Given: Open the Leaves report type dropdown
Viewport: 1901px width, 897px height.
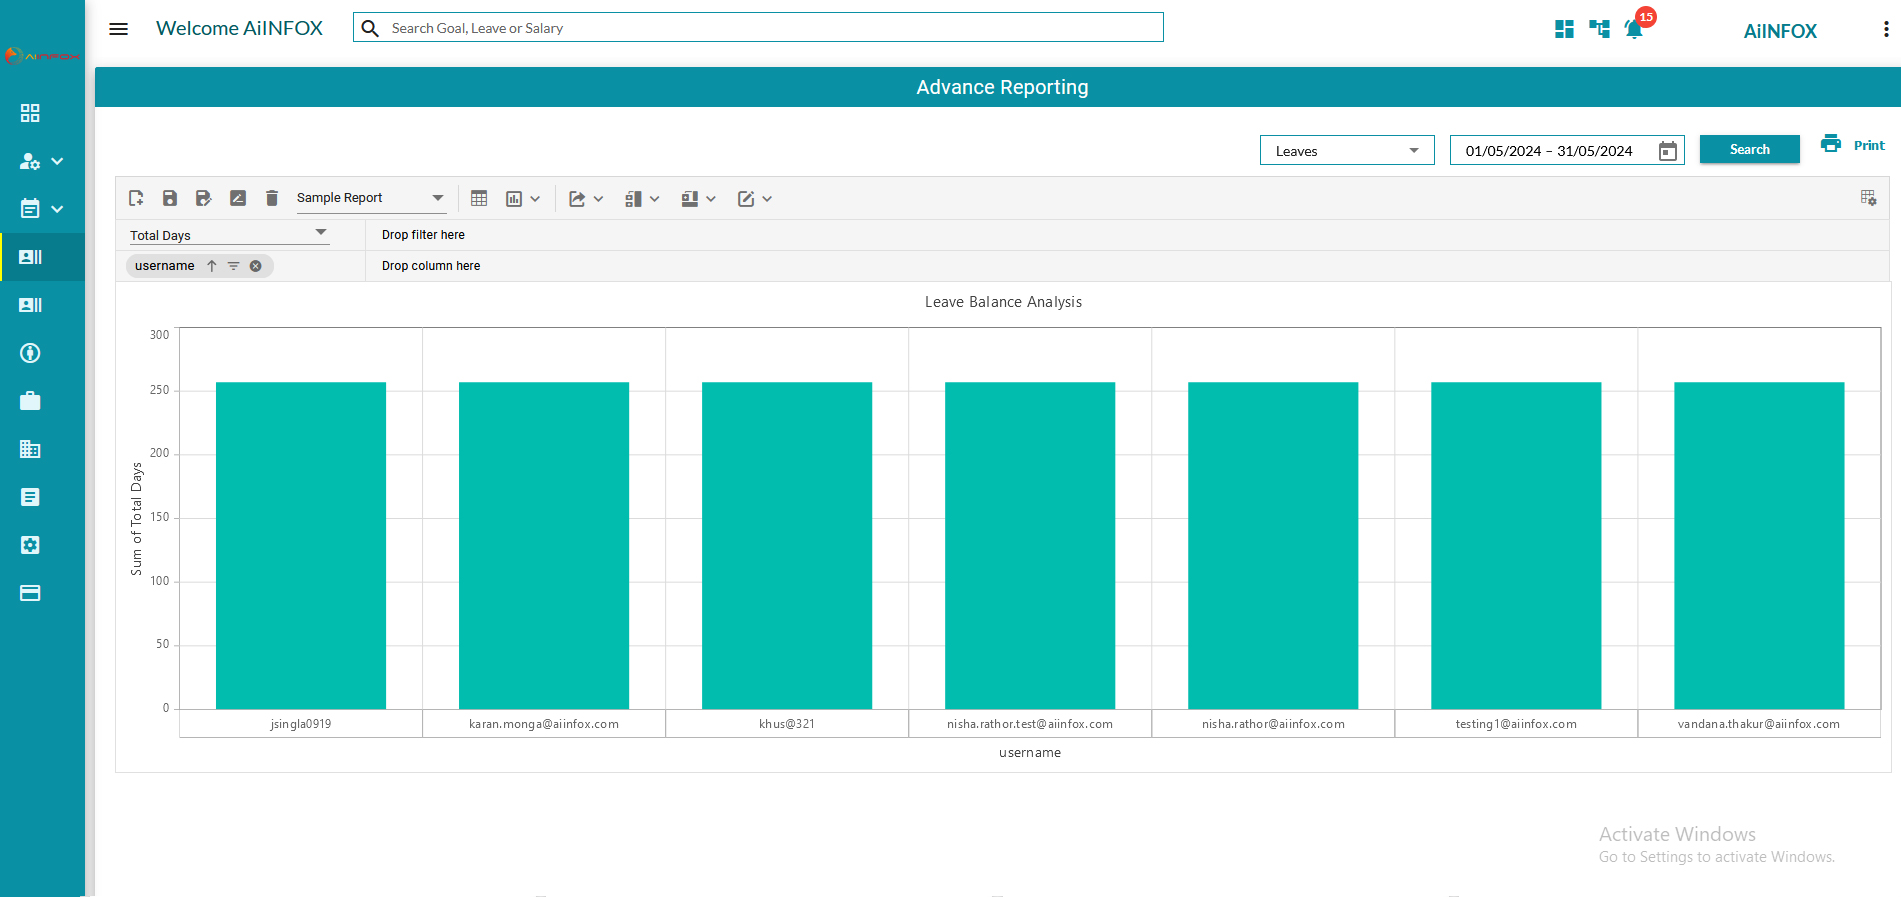Looking at the screenshot, I should [1347, 150].
